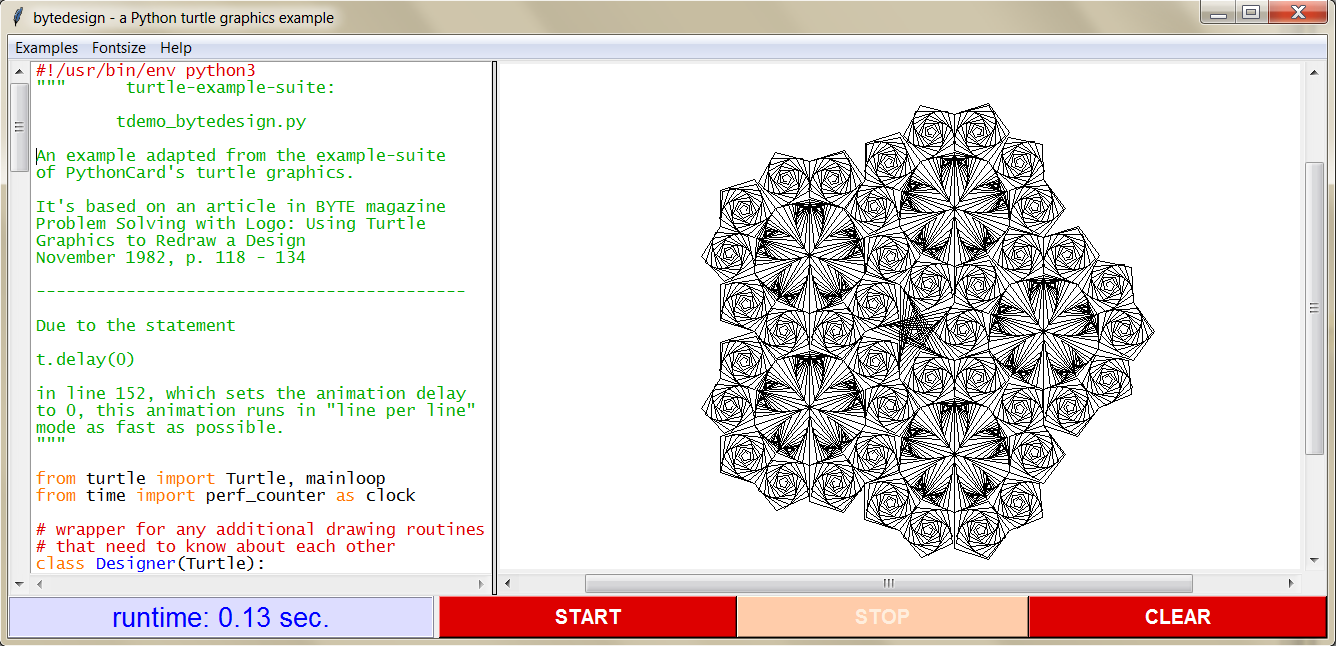Screen dimensions: 1336x646
Task: Click the canvas scroll-down arrow
Action: point(1315,563)
